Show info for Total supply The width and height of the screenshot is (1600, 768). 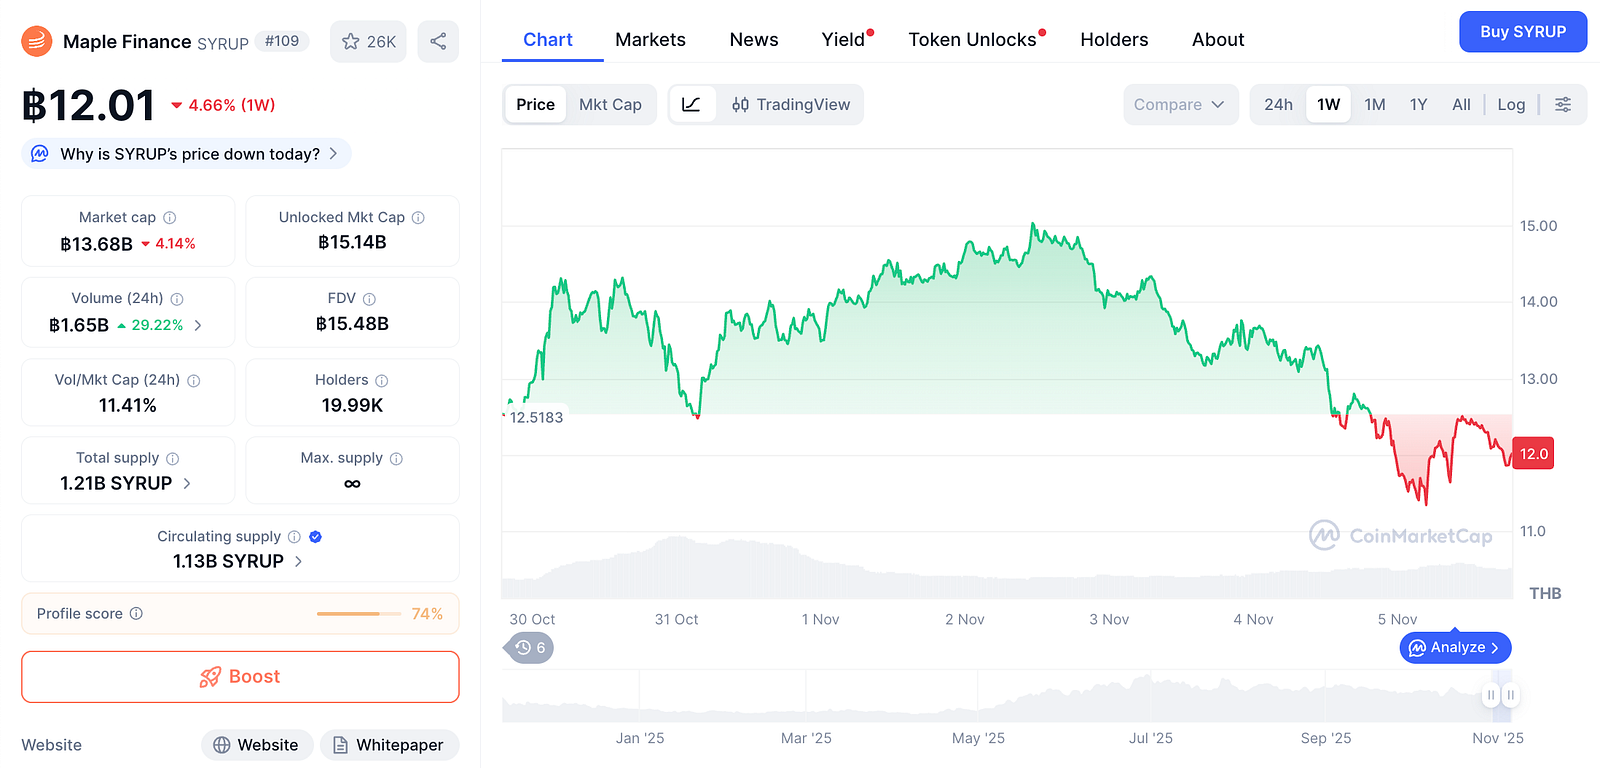tap(173, 458)
